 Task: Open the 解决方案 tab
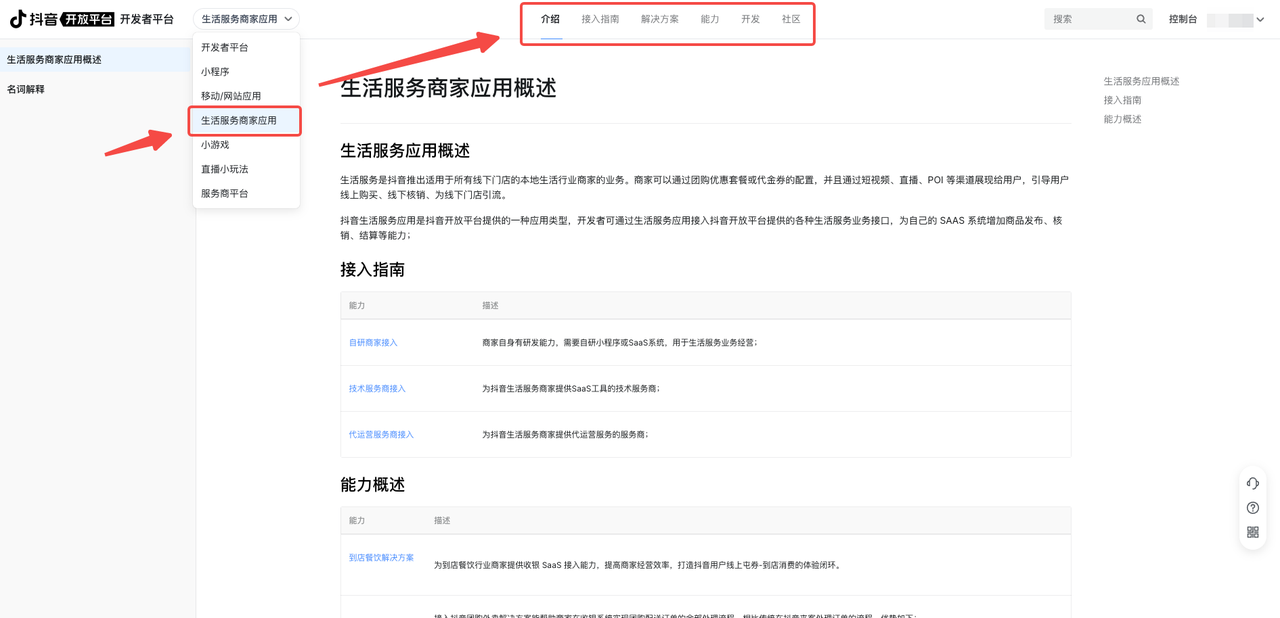pos(660,19)
